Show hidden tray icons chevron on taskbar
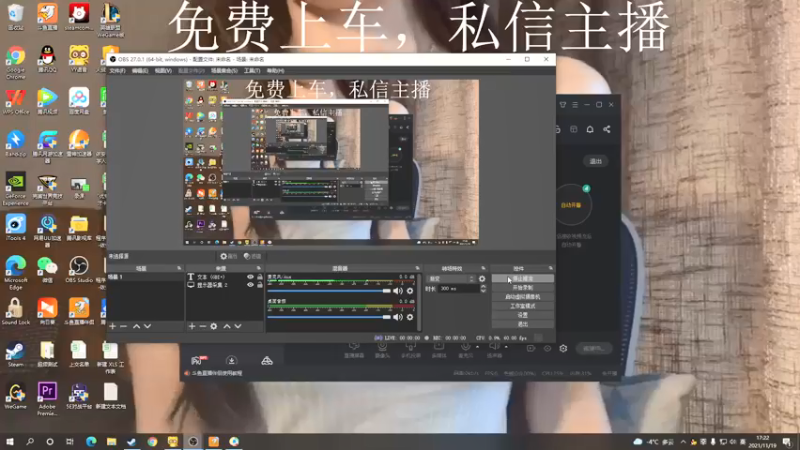Viewport: 800px width, 450px height. 683,442
